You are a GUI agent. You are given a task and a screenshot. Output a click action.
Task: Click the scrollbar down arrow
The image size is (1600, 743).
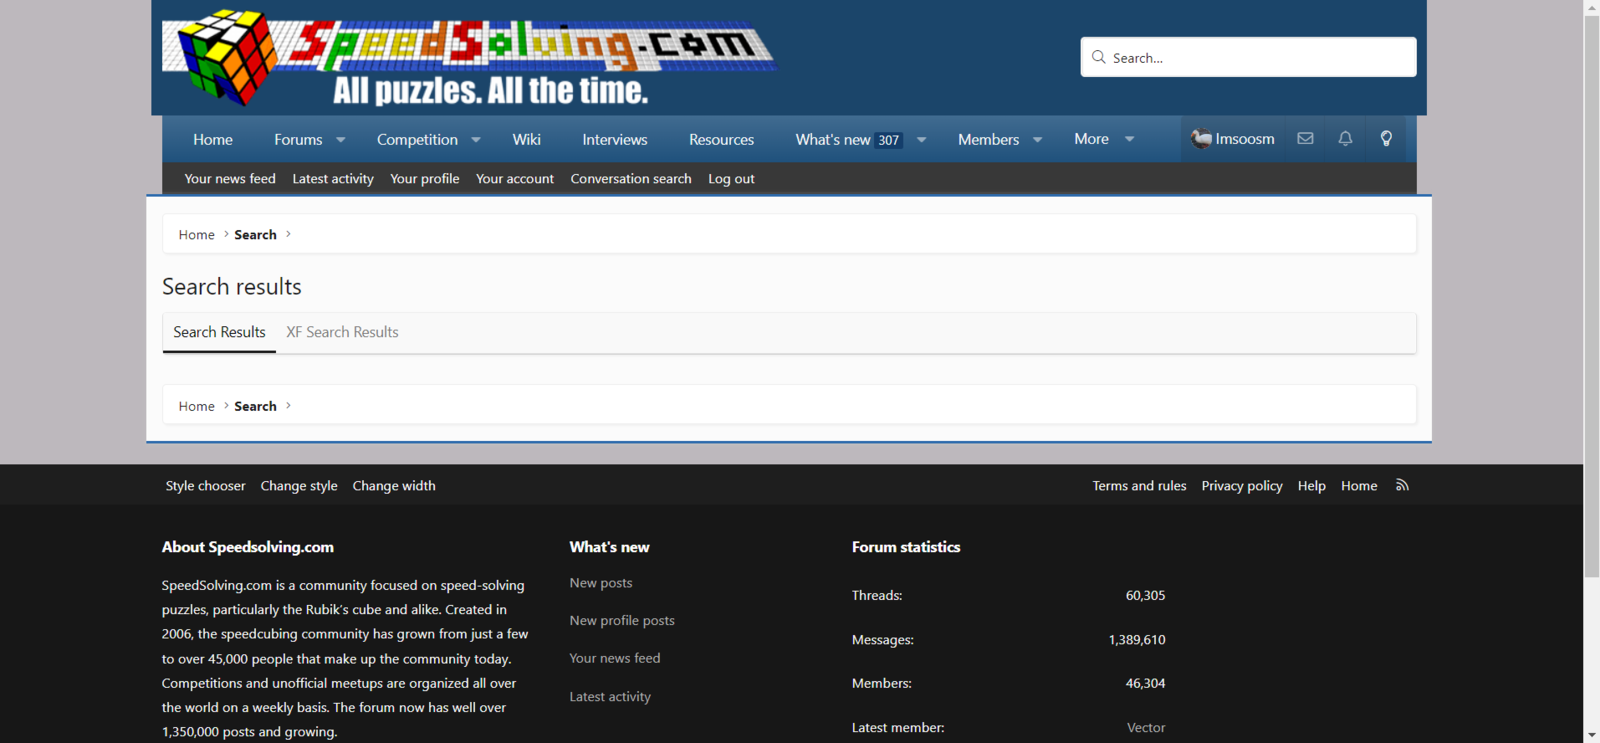[1591, 735]
